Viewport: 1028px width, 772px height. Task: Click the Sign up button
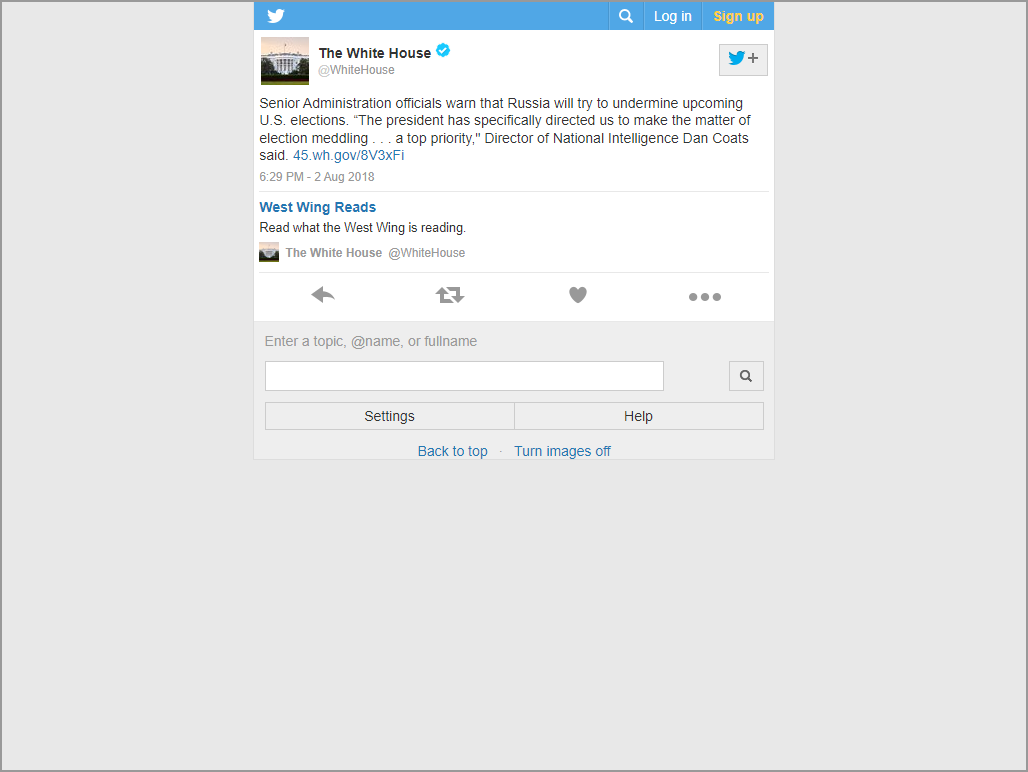[x=738, y=16]
